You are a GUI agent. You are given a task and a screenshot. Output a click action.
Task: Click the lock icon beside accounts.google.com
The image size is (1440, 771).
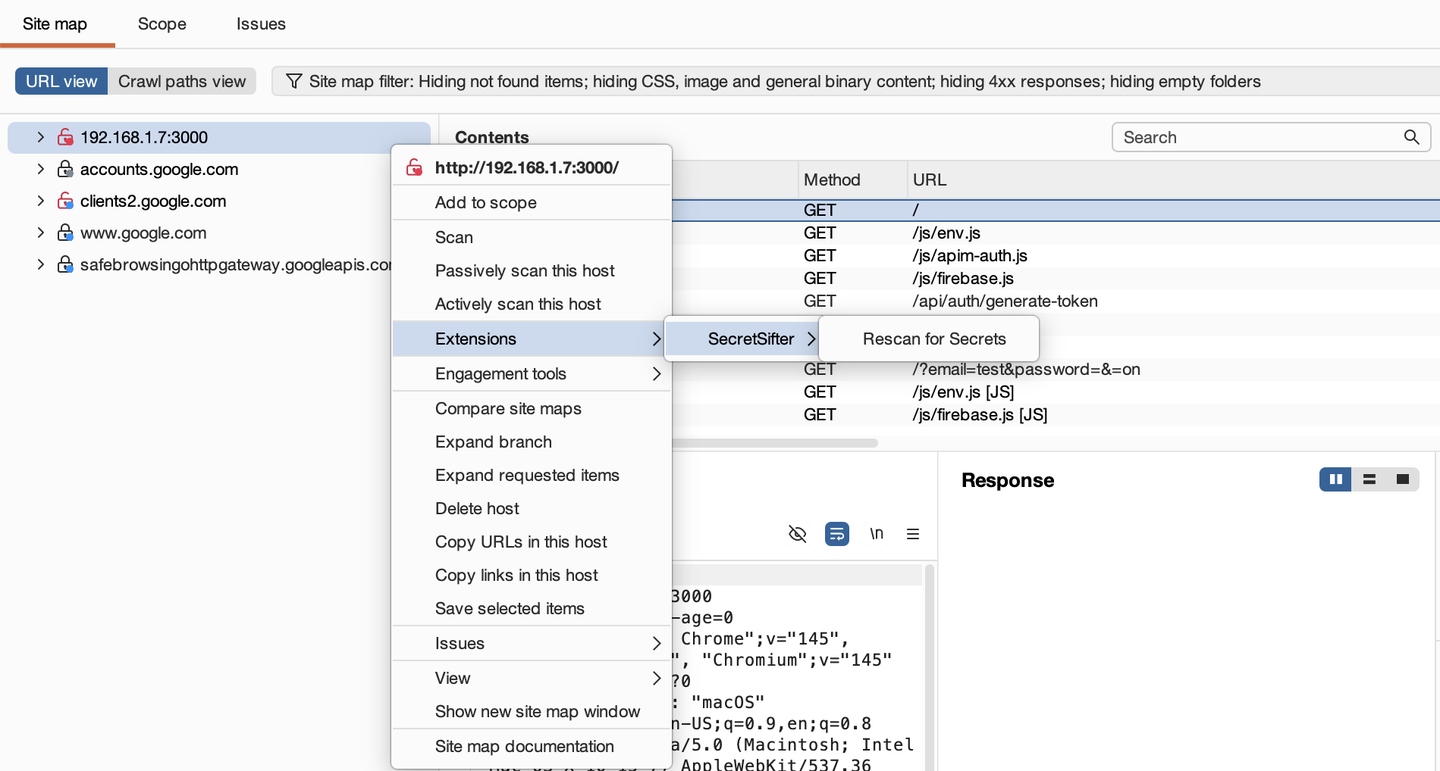click(x=65, y=169)
